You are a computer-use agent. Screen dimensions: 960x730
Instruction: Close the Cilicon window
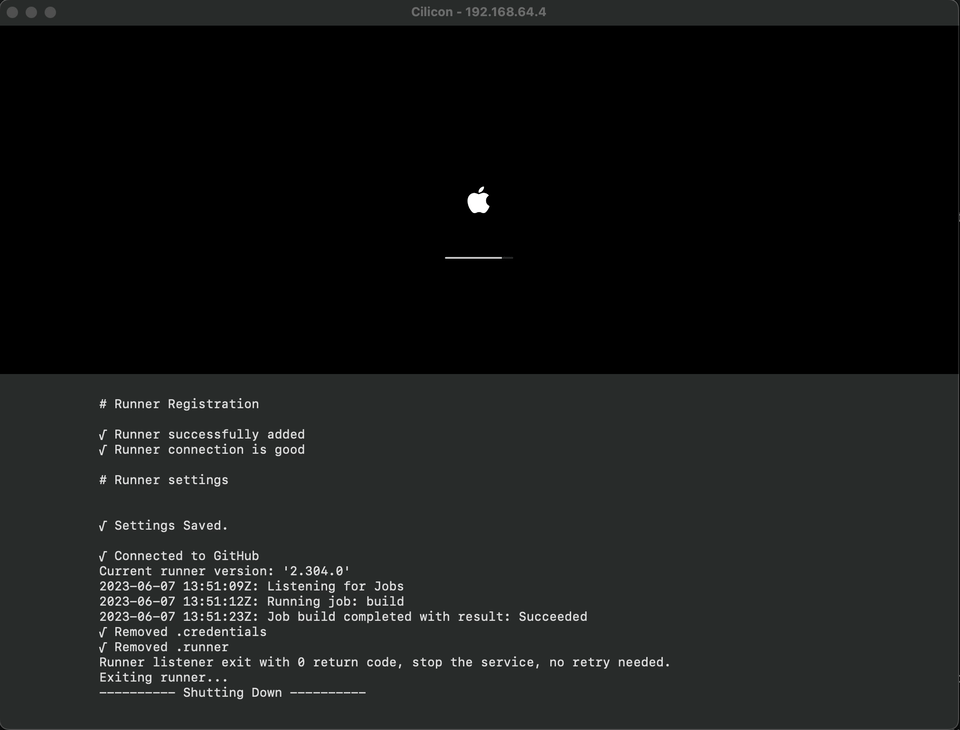pos(13,12)
